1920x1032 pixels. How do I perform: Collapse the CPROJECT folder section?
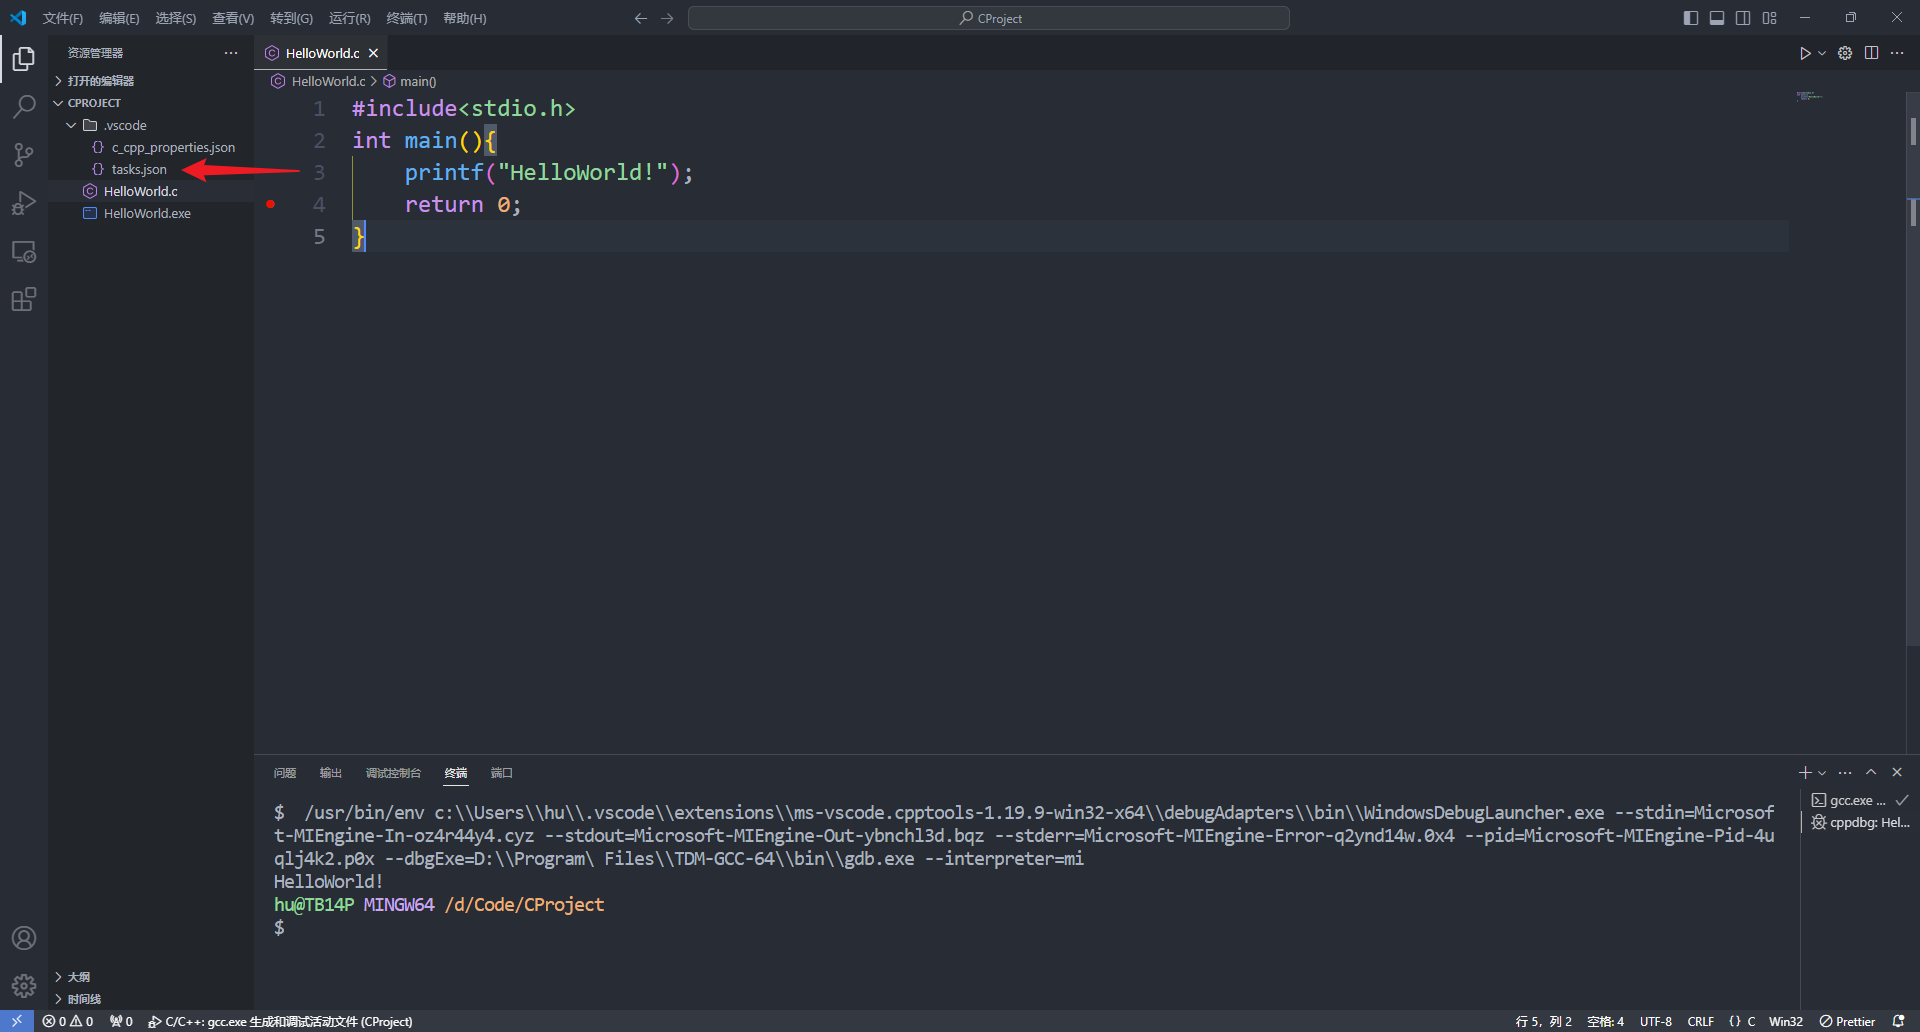(151, 103)
